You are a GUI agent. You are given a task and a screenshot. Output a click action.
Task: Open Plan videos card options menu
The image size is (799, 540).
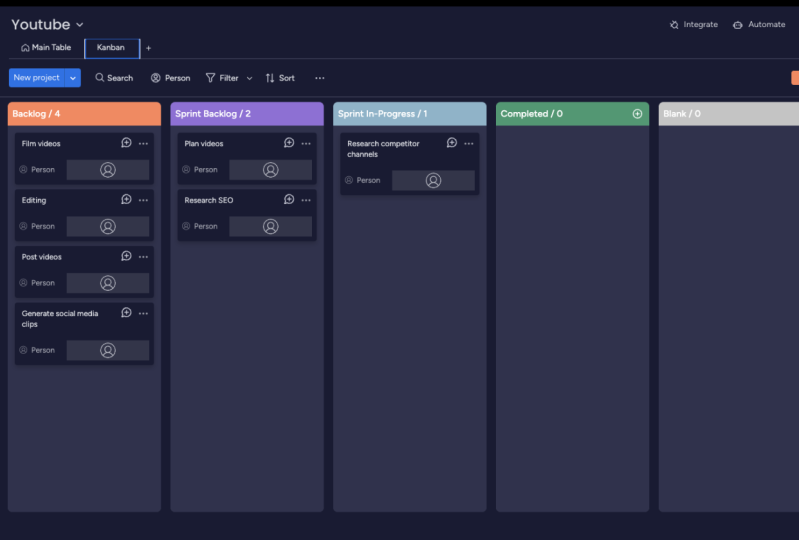tap(306, 144)
